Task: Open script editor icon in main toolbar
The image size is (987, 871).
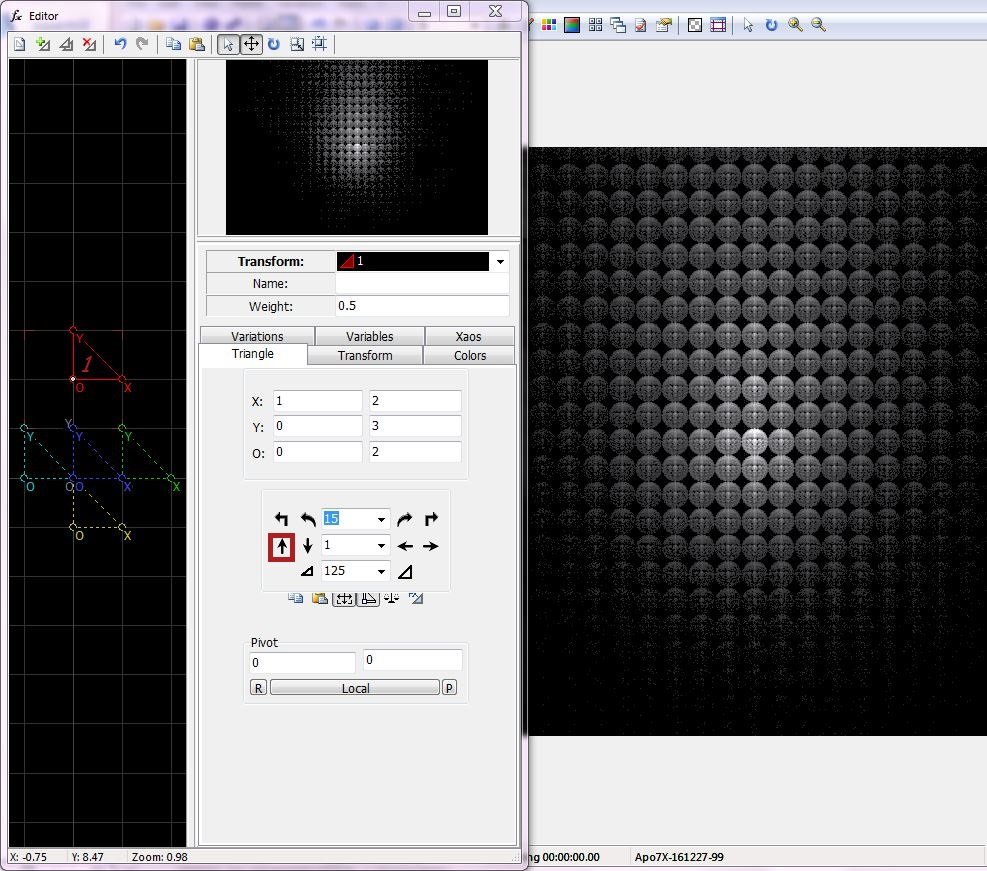Action: tap(641, 25)
